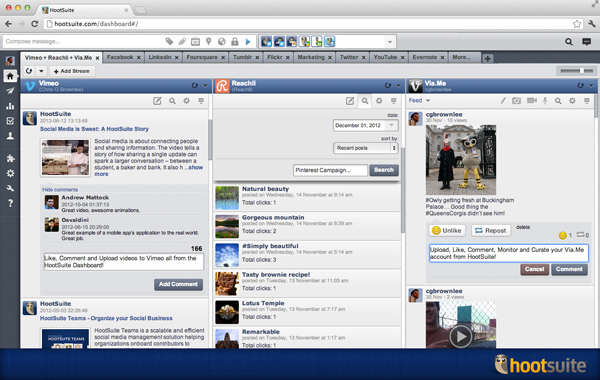
Task: Select fourth profile avatar in picker
Action: (x=304, y=41)
